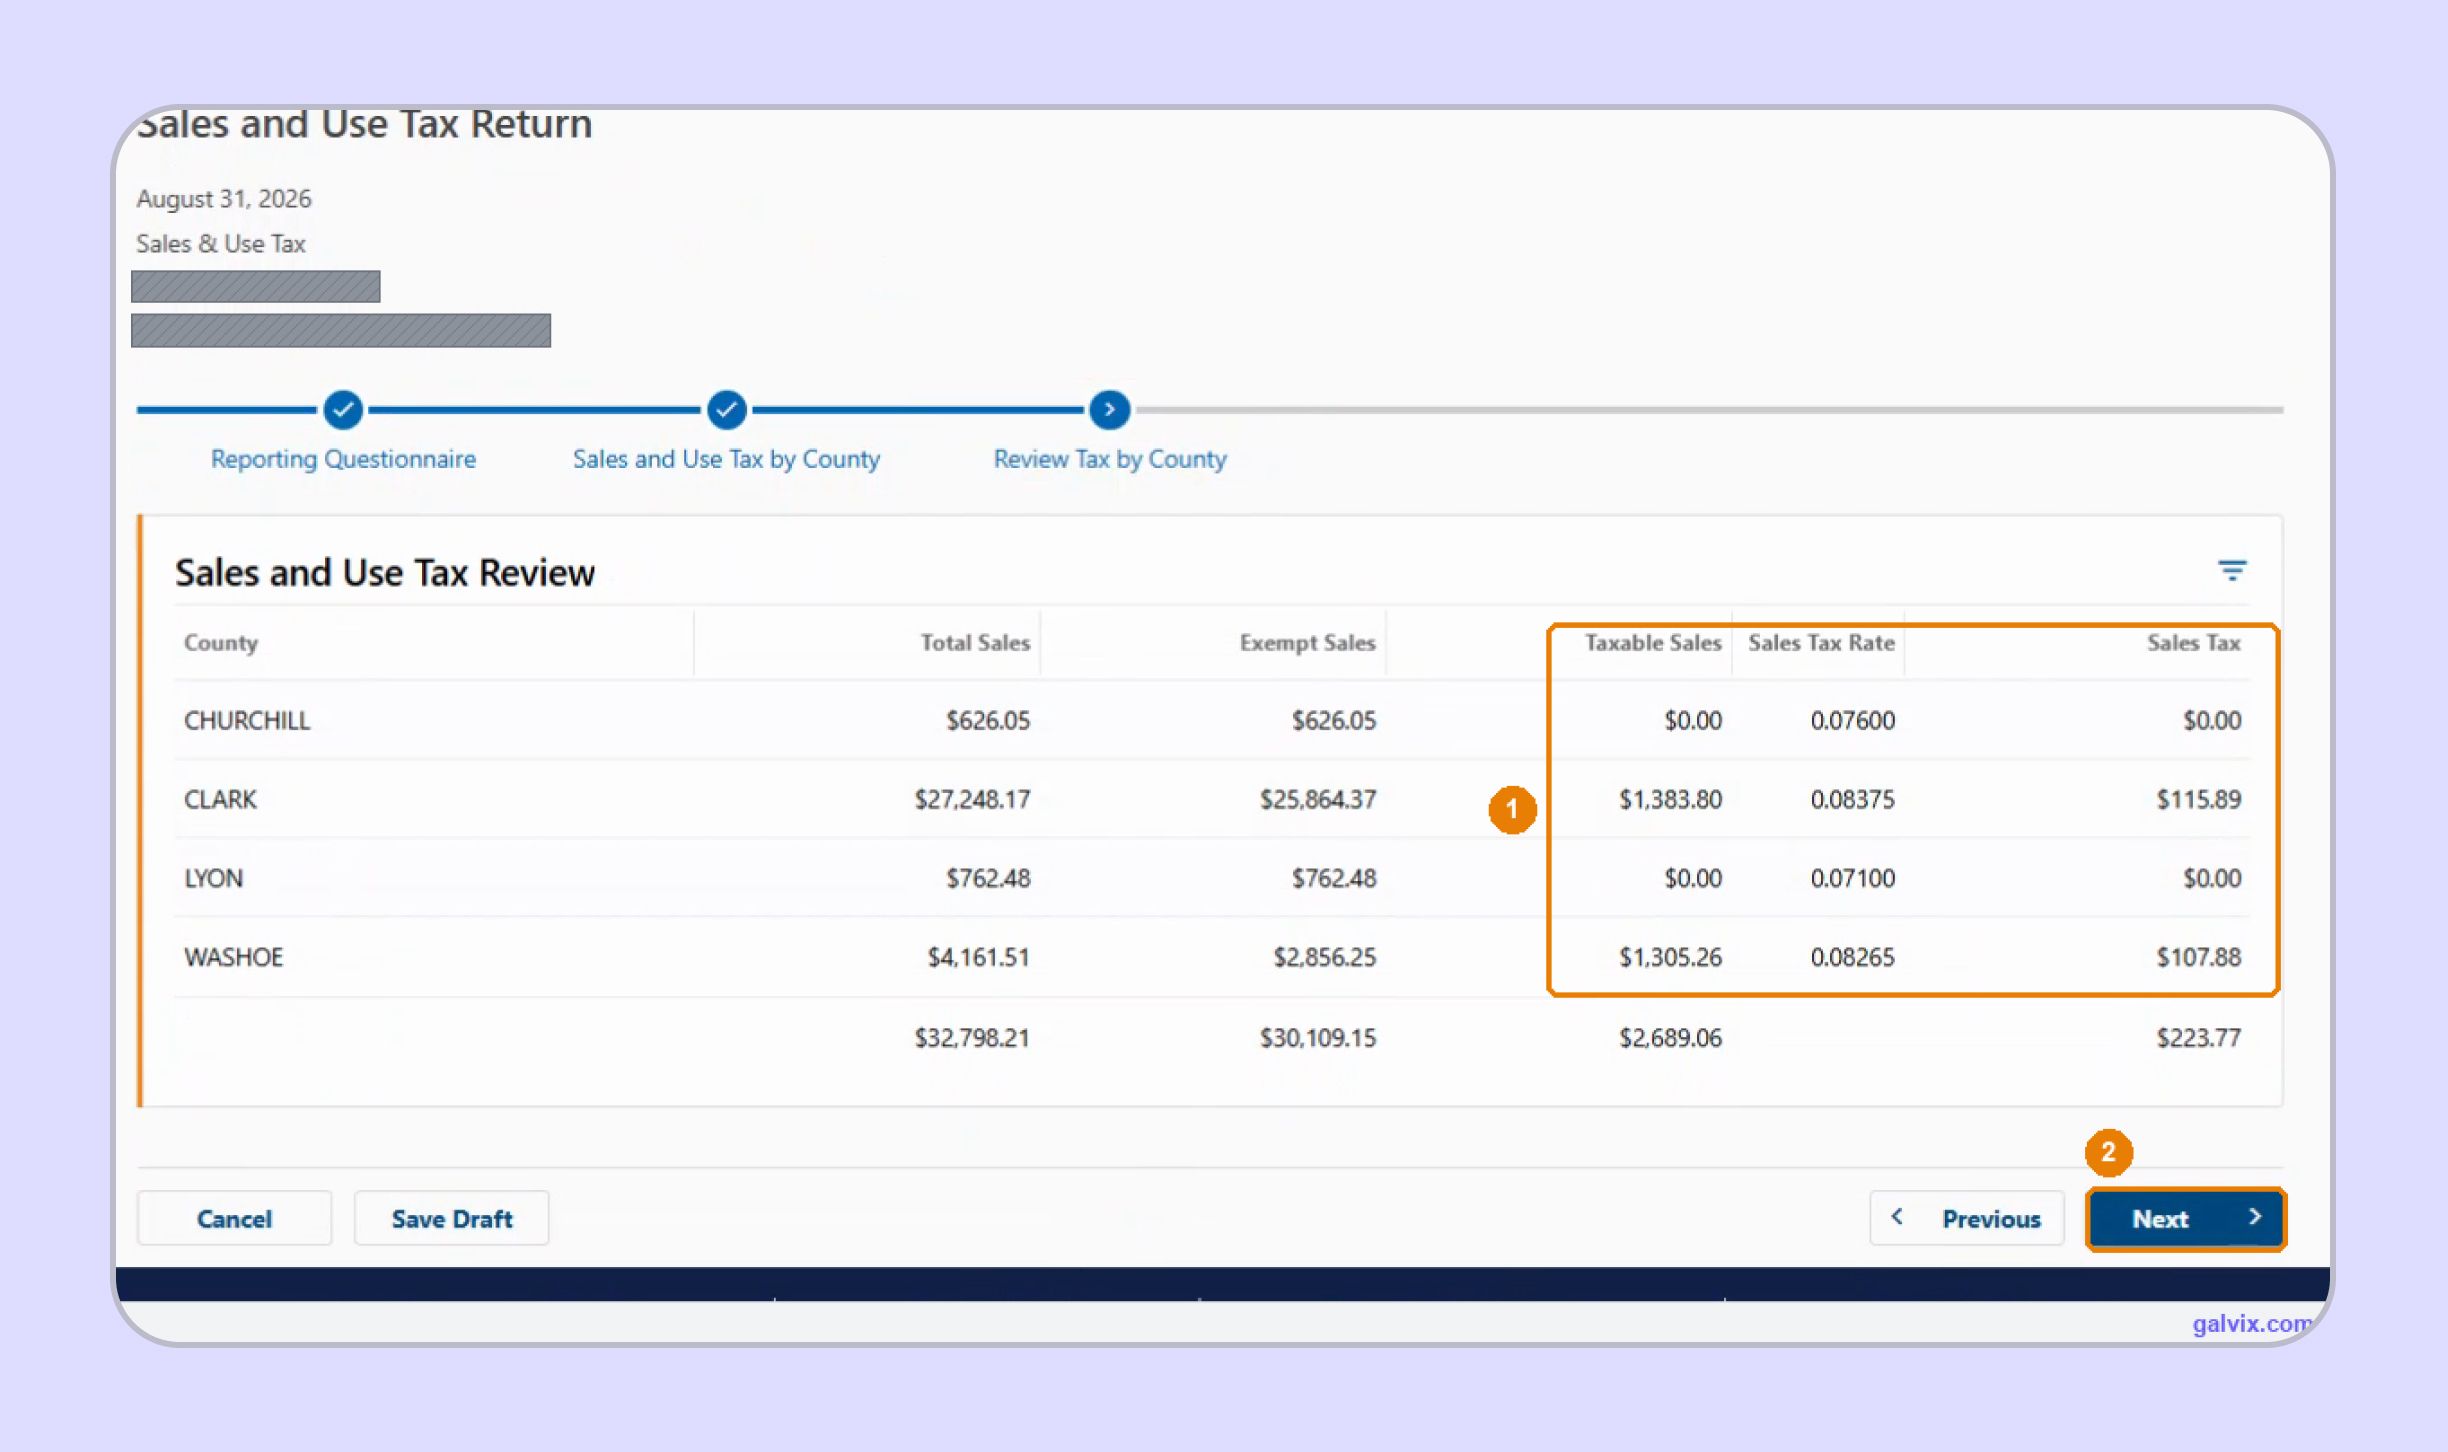The image size is (2448, 1452).
Task: Click Washoe sales tax $107.88
Action: (x=2198, y=957)
